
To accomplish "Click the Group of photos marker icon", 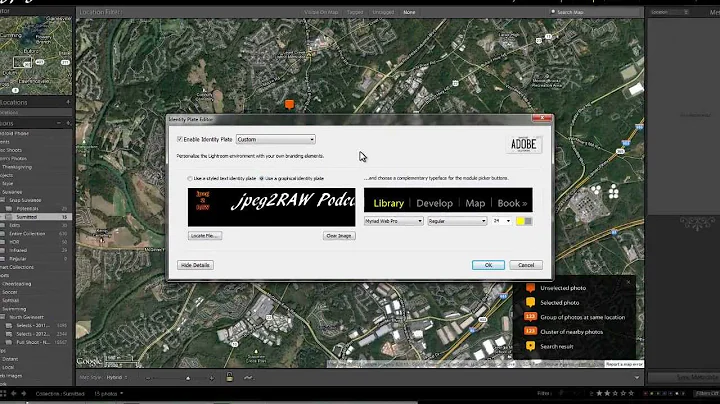I will click(530, 317).
